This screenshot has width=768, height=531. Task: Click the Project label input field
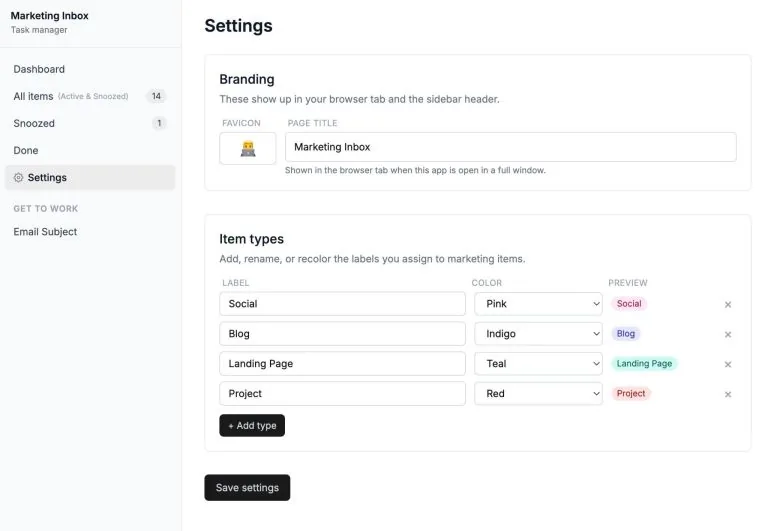pos(342,393)
